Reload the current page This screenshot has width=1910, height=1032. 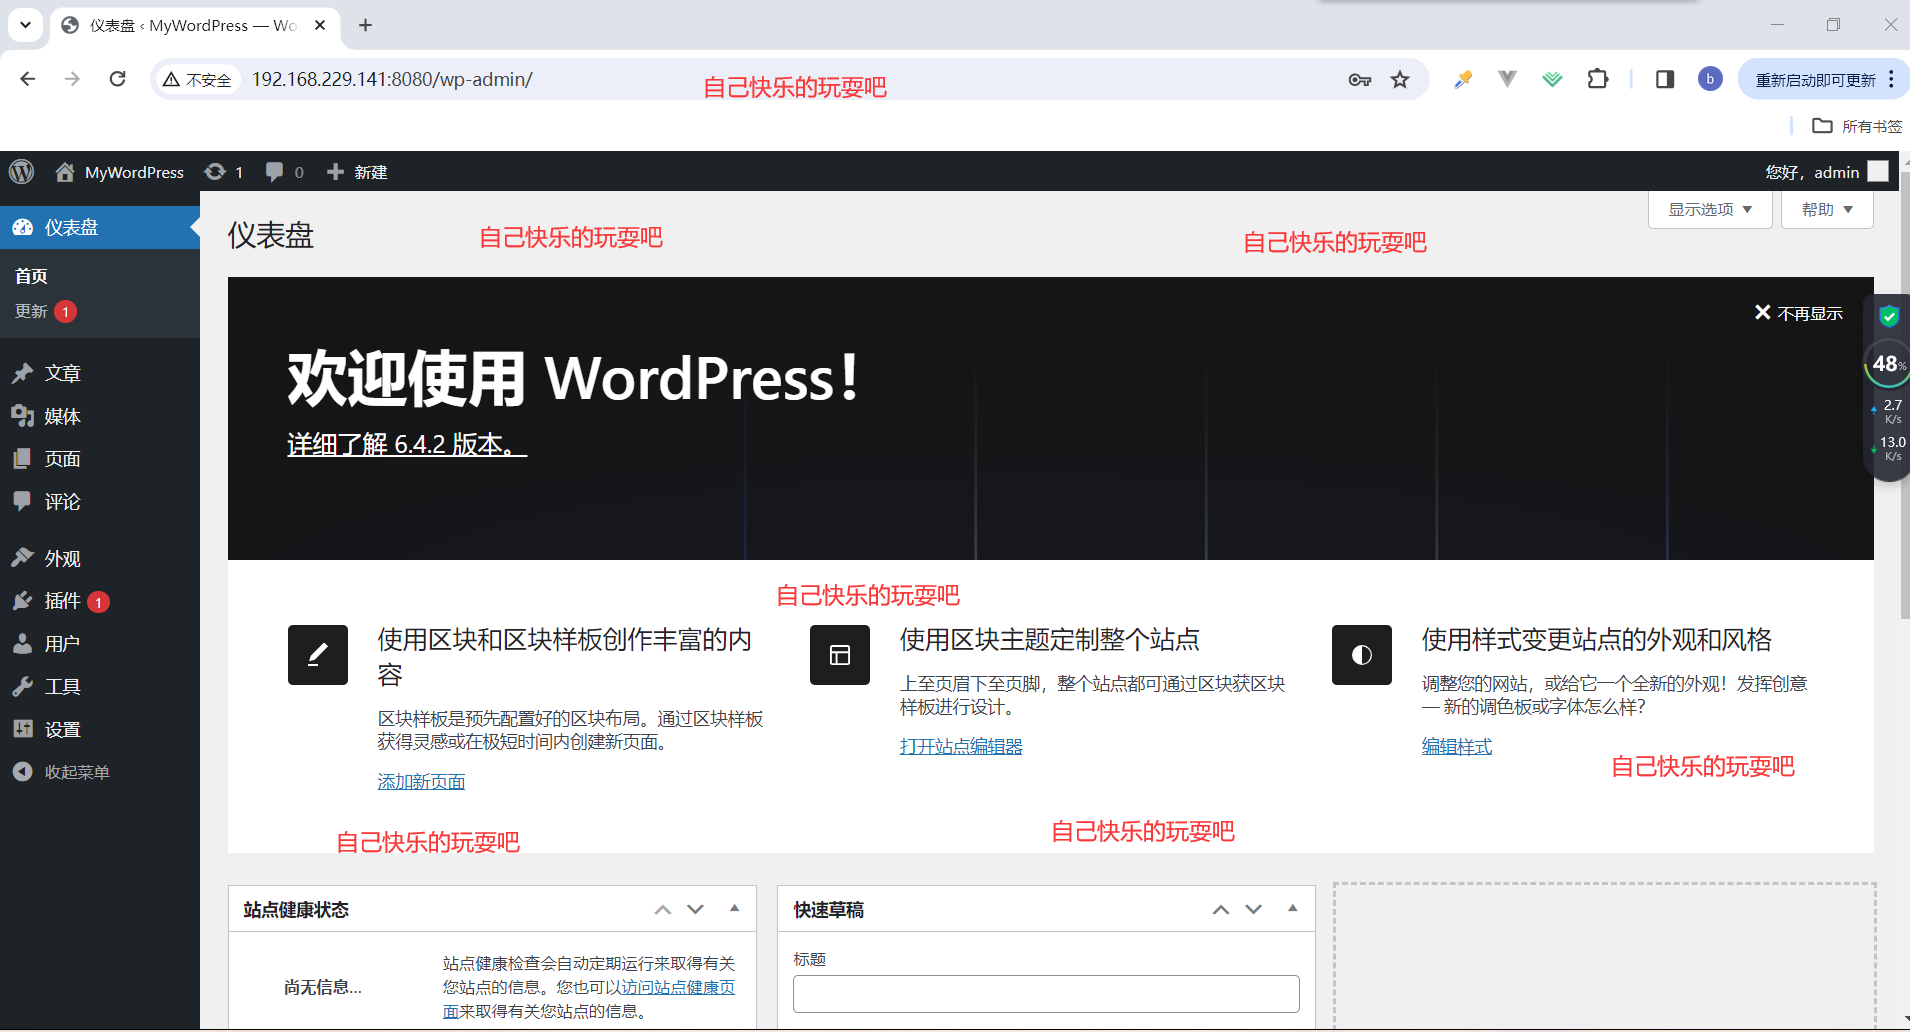click(117, 79)
